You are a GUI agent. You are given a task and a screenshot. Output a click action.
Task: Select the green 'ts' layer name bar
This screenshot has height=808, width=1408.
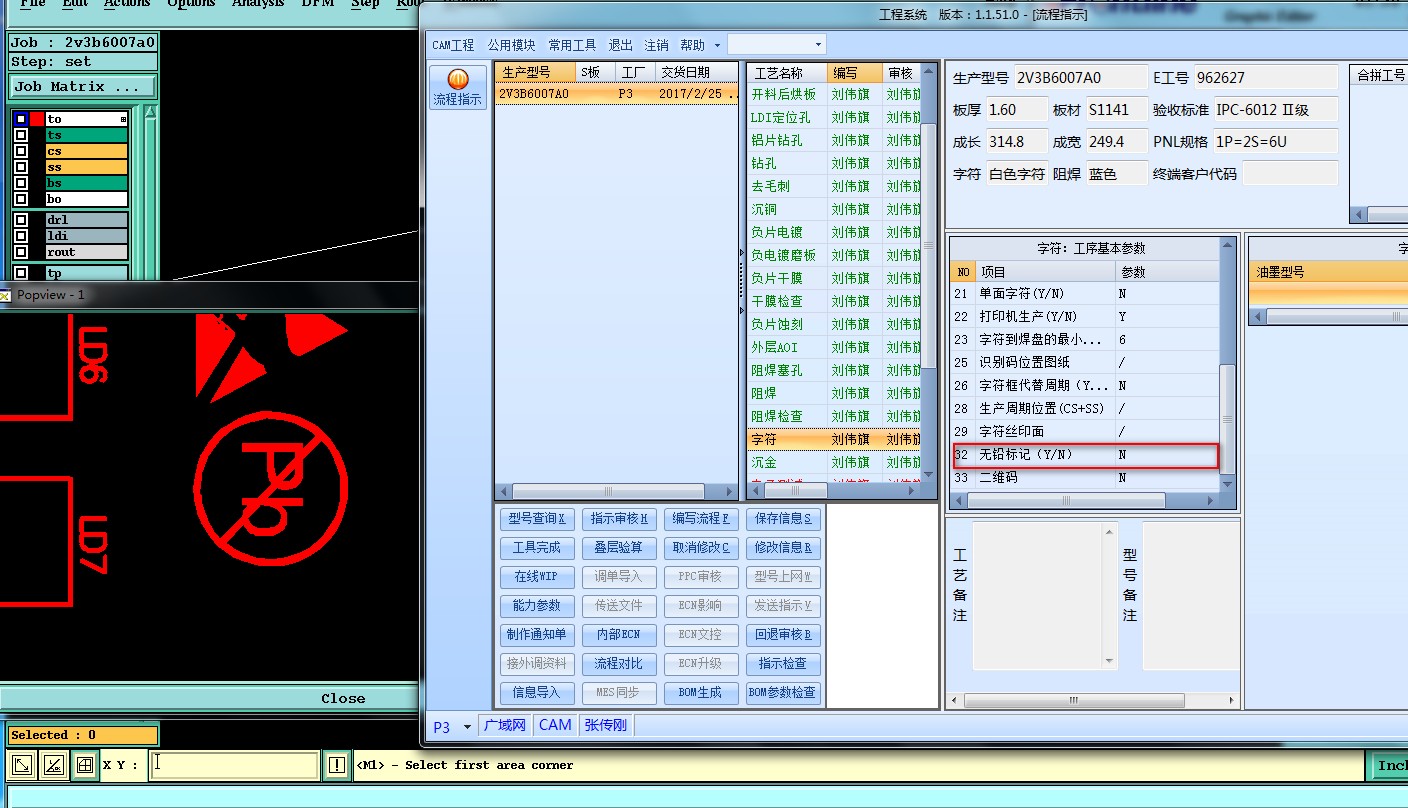click(86, 135)
